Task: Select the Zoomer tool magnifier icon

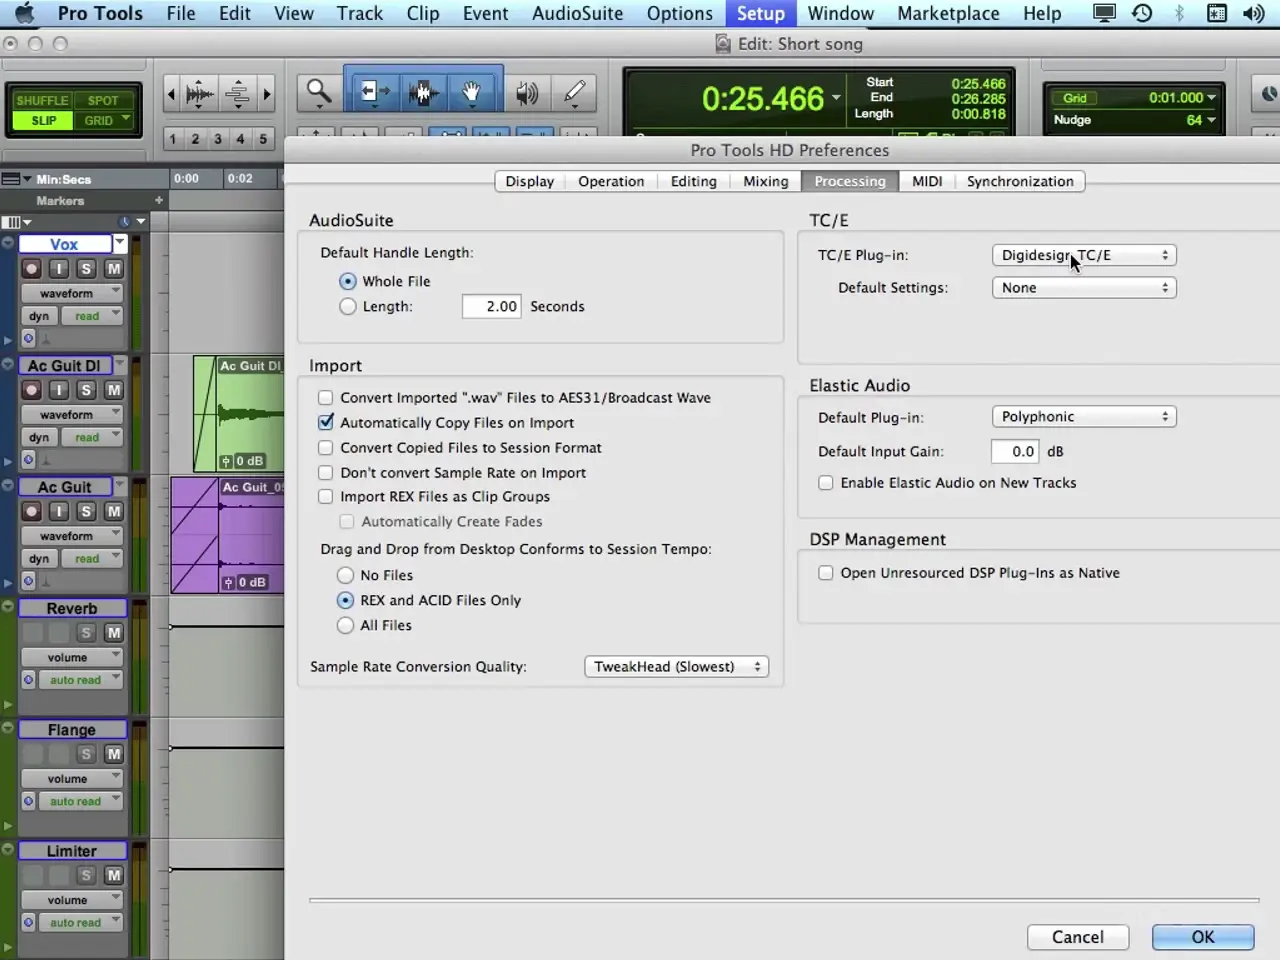Action: [x=319, y=93]
